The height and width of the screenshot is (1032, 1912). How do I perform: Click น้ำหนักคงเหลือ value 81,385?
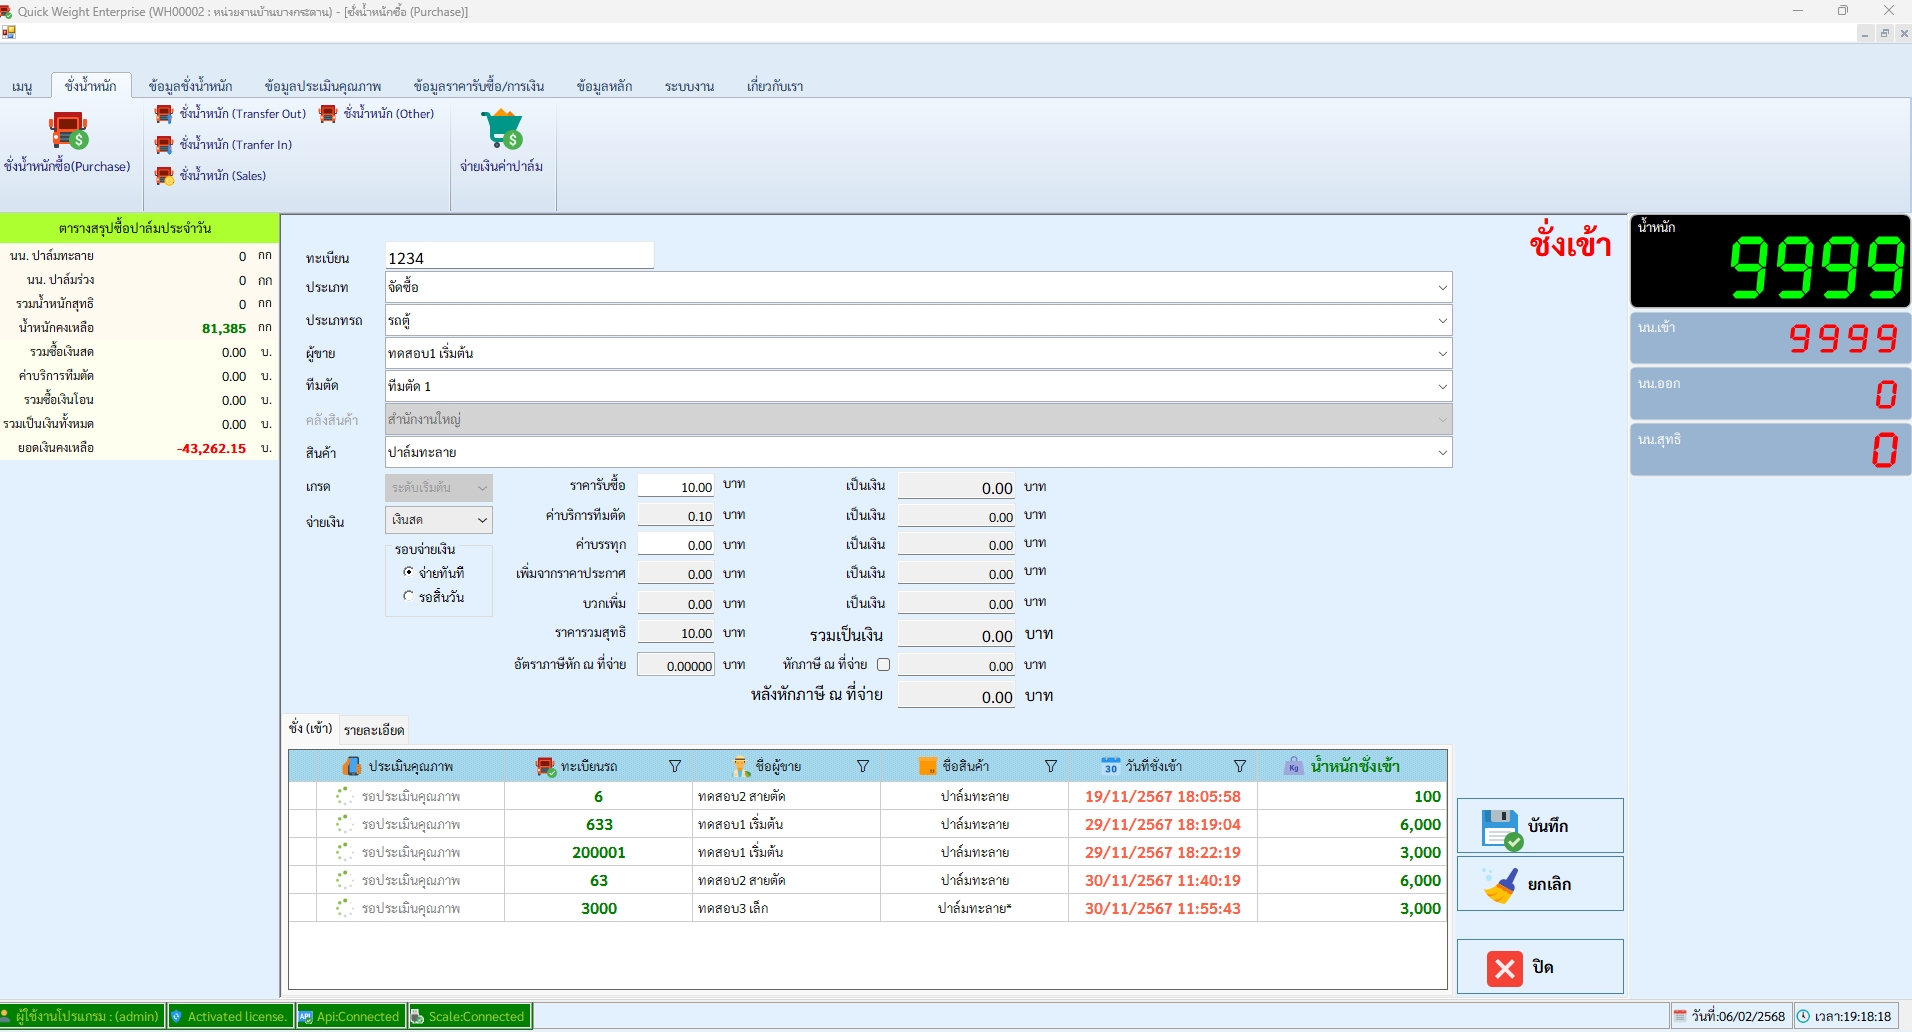224,328
